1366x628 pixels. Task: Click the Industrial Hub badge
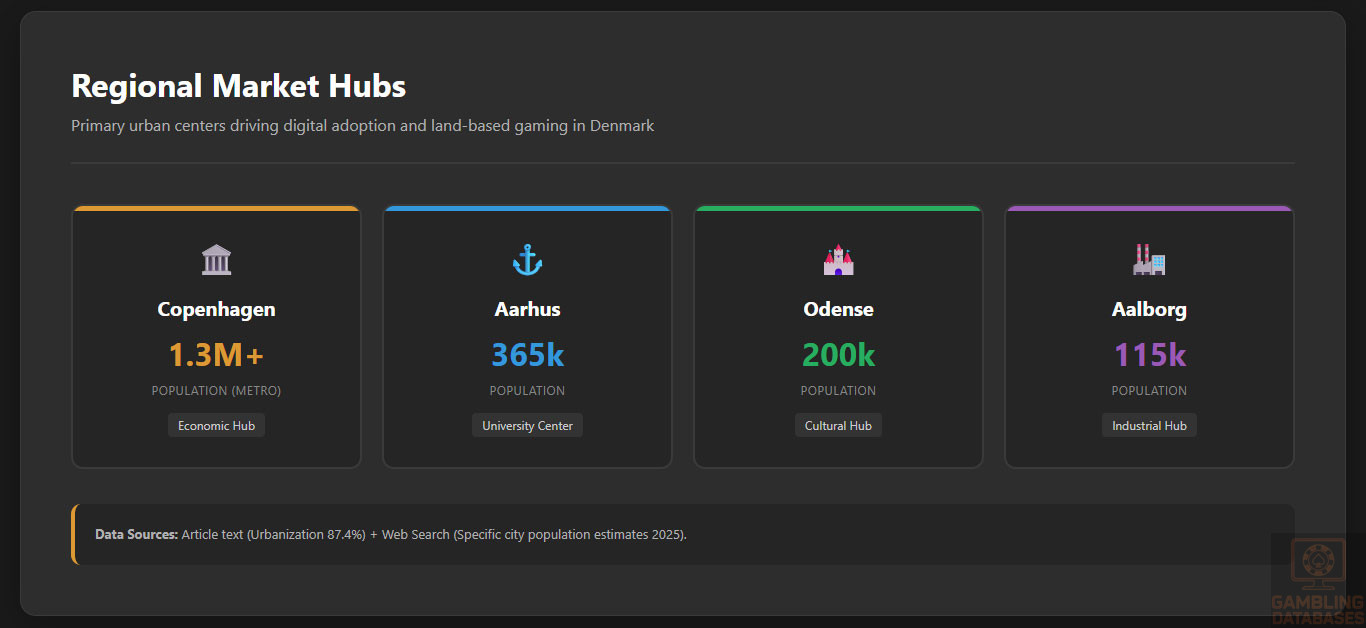[x=1149, y=426]
